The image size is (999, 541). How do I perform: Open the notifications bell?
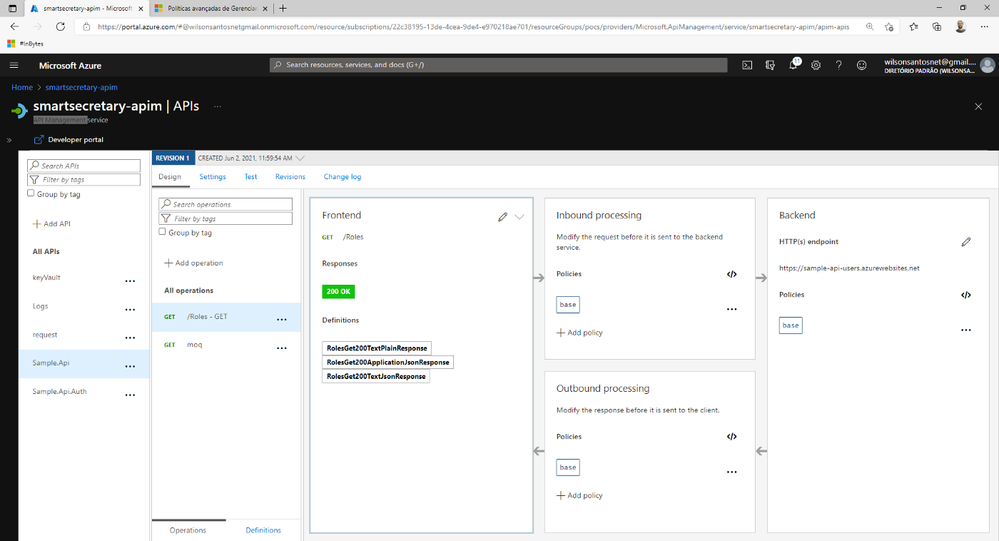click(x=794, y=64)
